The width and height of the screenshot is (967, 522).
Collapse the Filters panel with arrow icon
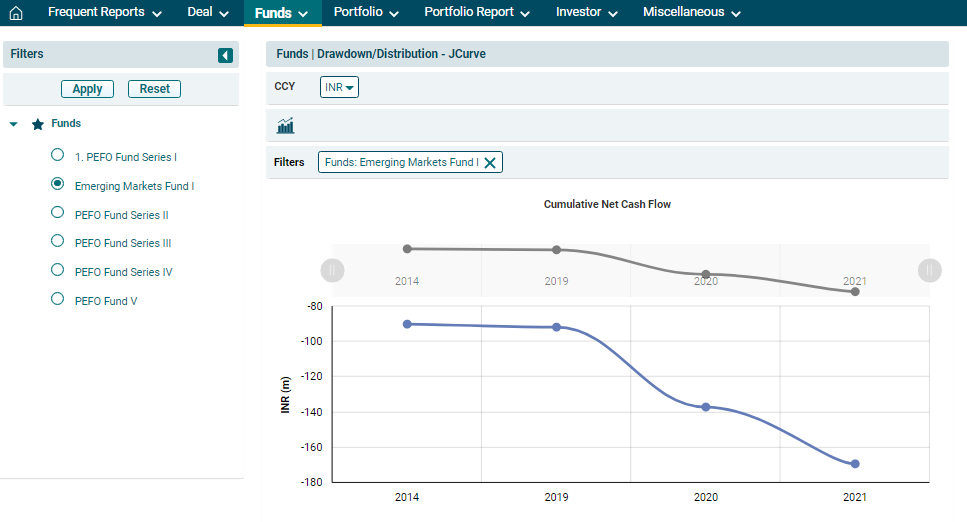tap(225, 55)
